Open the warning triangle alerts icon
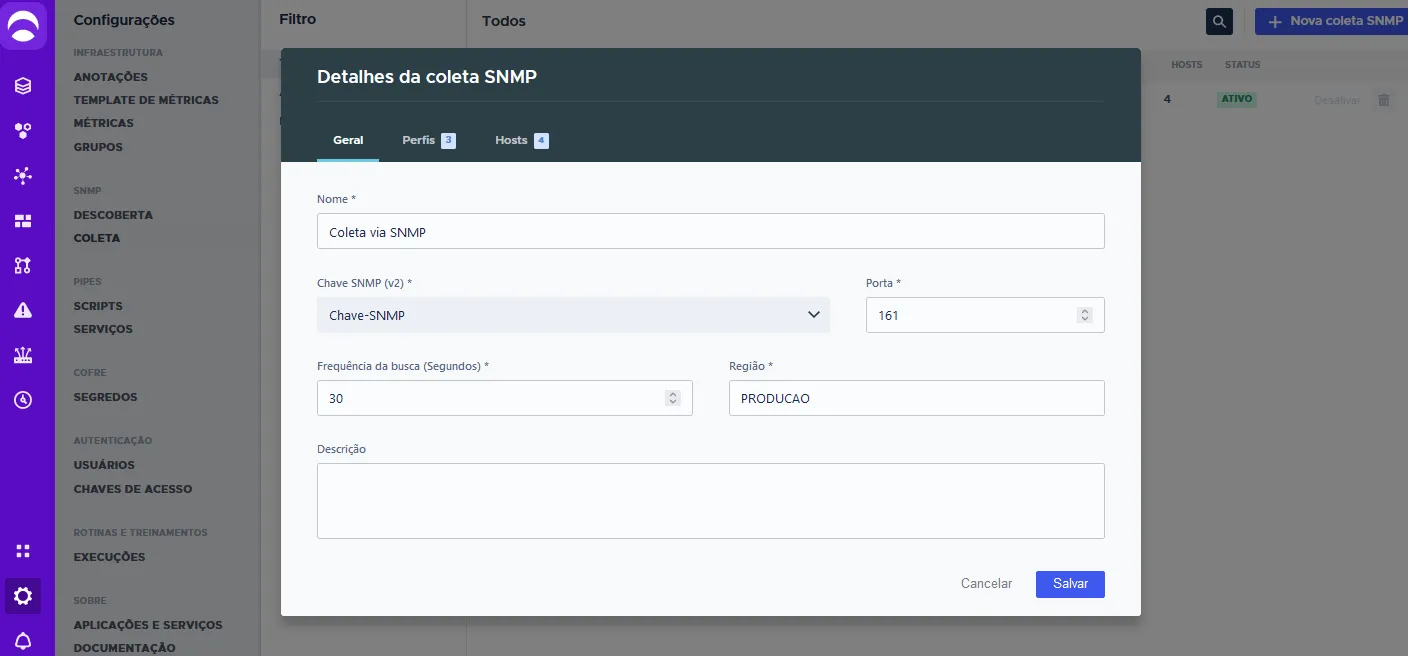 click(x=23, y=310)
